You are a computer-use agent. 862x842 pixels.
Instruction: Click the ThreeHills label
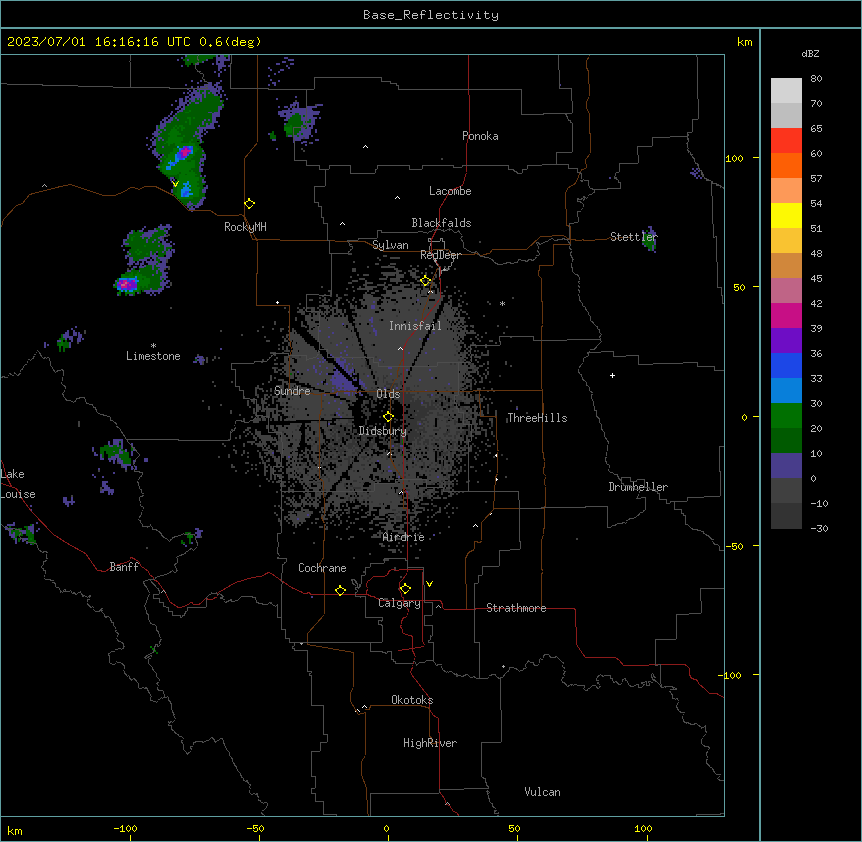point(537,418)
